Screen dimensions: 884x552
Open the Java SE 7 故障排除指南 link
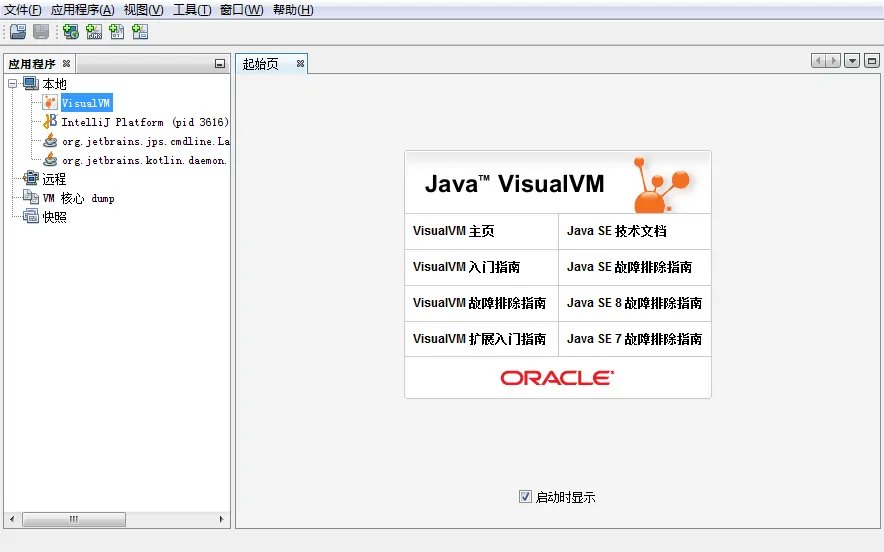(x=634, y=339)
